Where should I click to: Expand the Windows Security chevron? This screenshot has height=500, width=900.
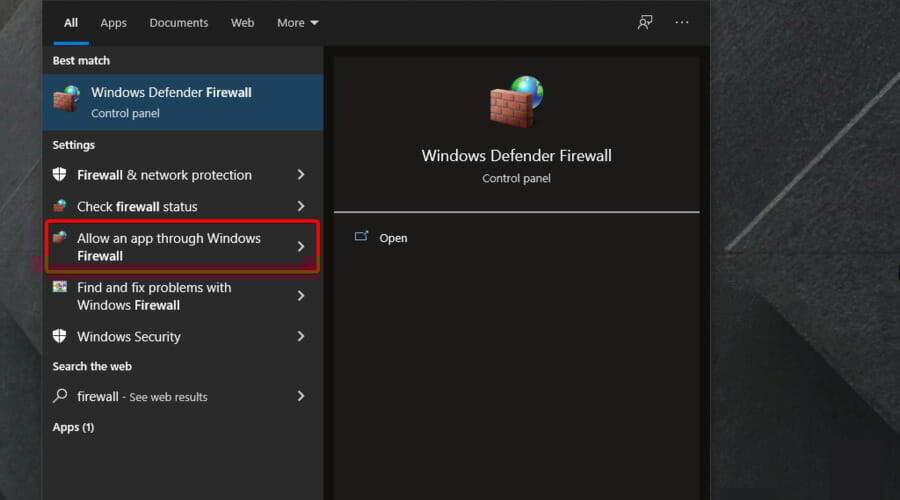coord(301,336)
